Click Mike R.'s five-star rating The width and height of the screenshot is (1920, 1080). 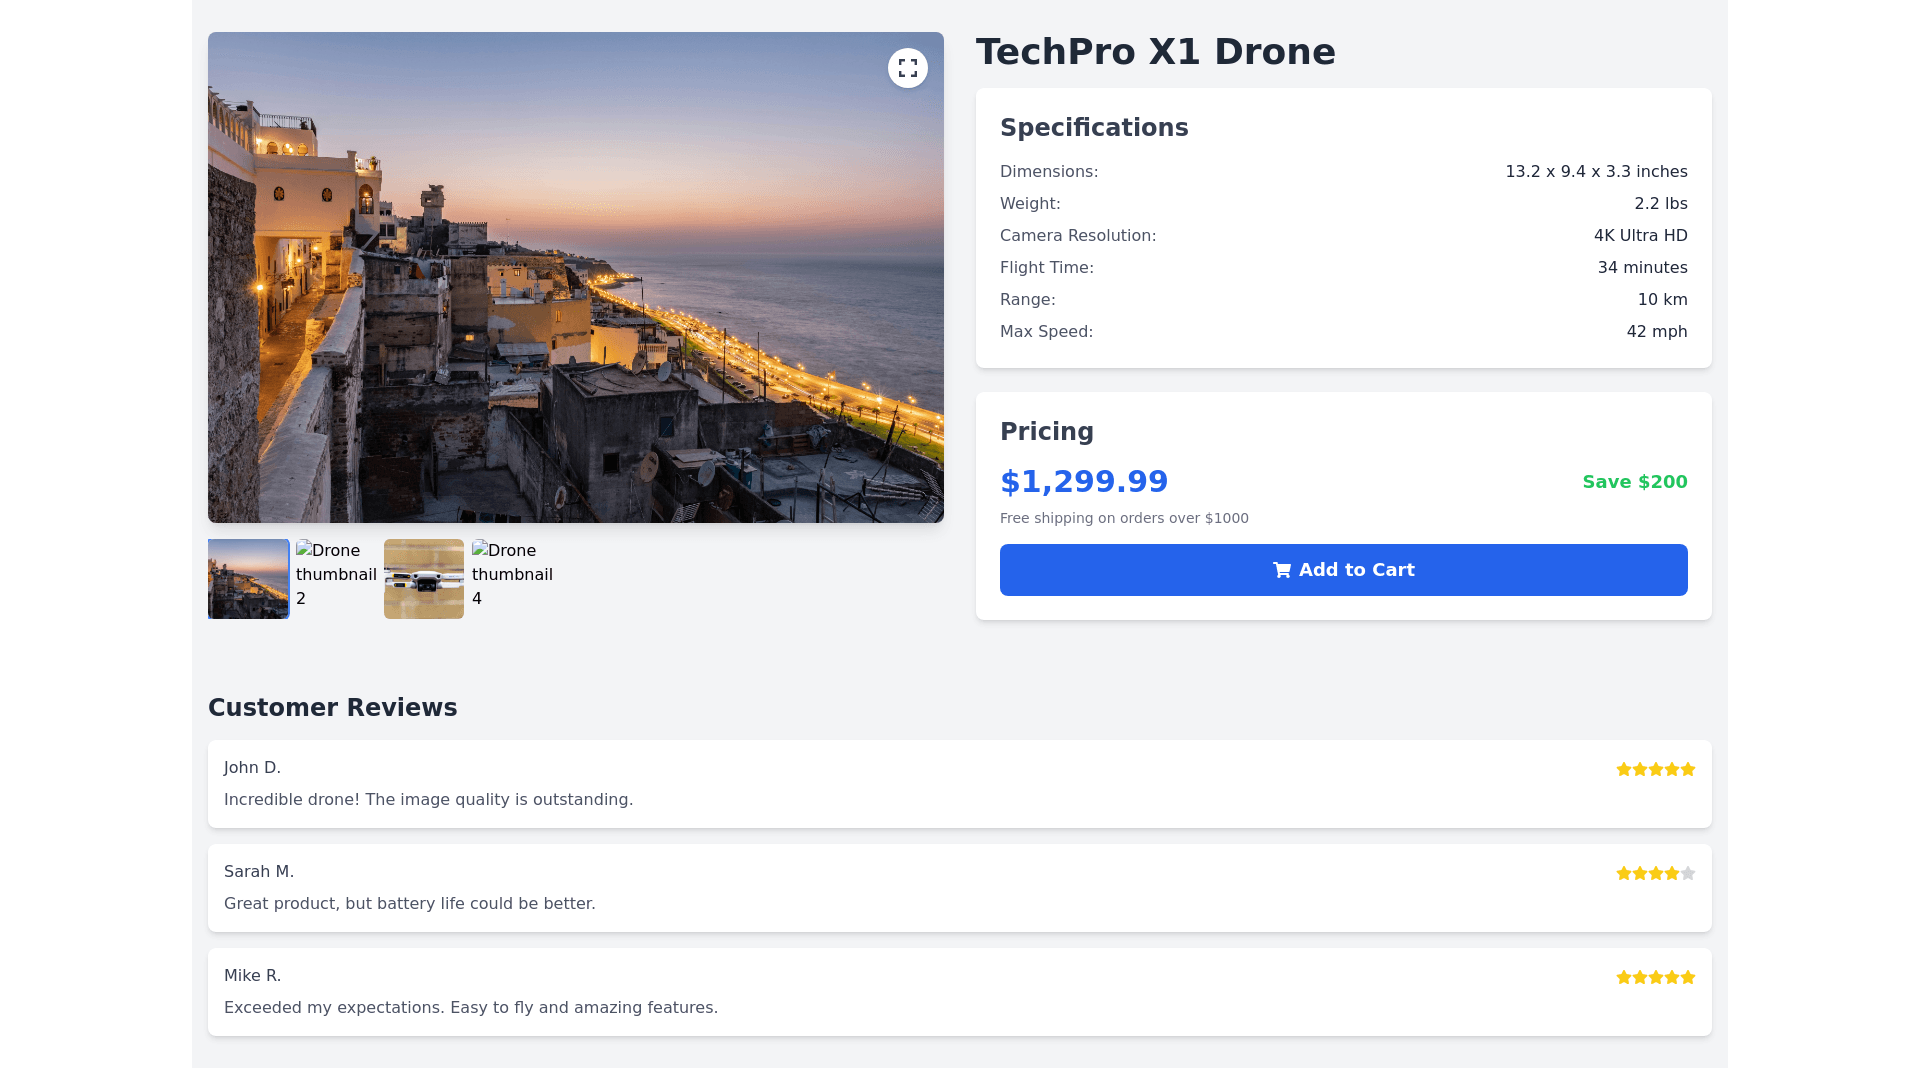pos(1655,977)
